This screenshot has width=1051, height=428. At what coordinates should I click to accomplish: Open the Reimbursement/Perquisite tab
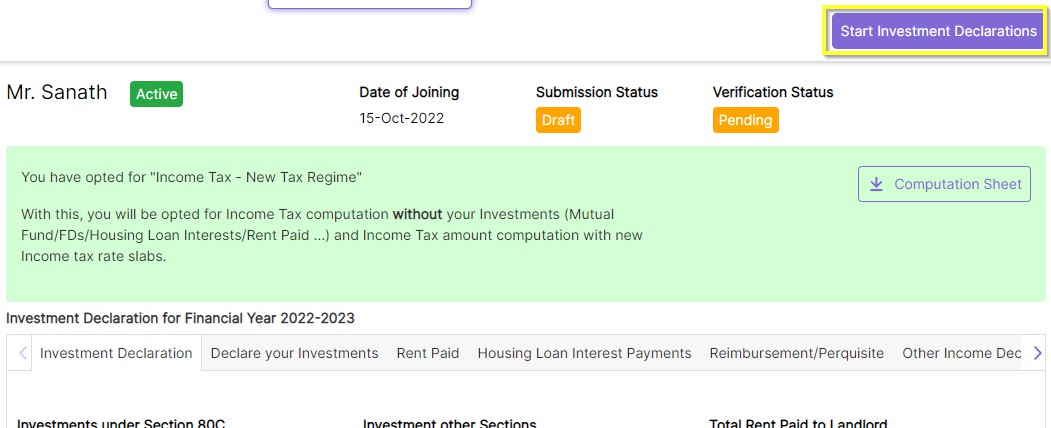[x=796, y=353]
